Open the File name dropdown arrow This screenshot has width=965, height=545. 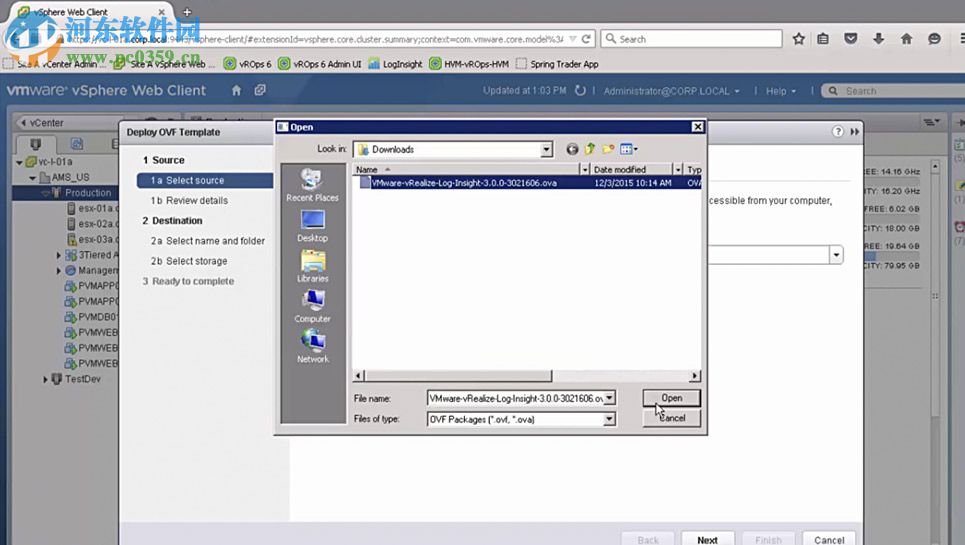click(609, 398)
